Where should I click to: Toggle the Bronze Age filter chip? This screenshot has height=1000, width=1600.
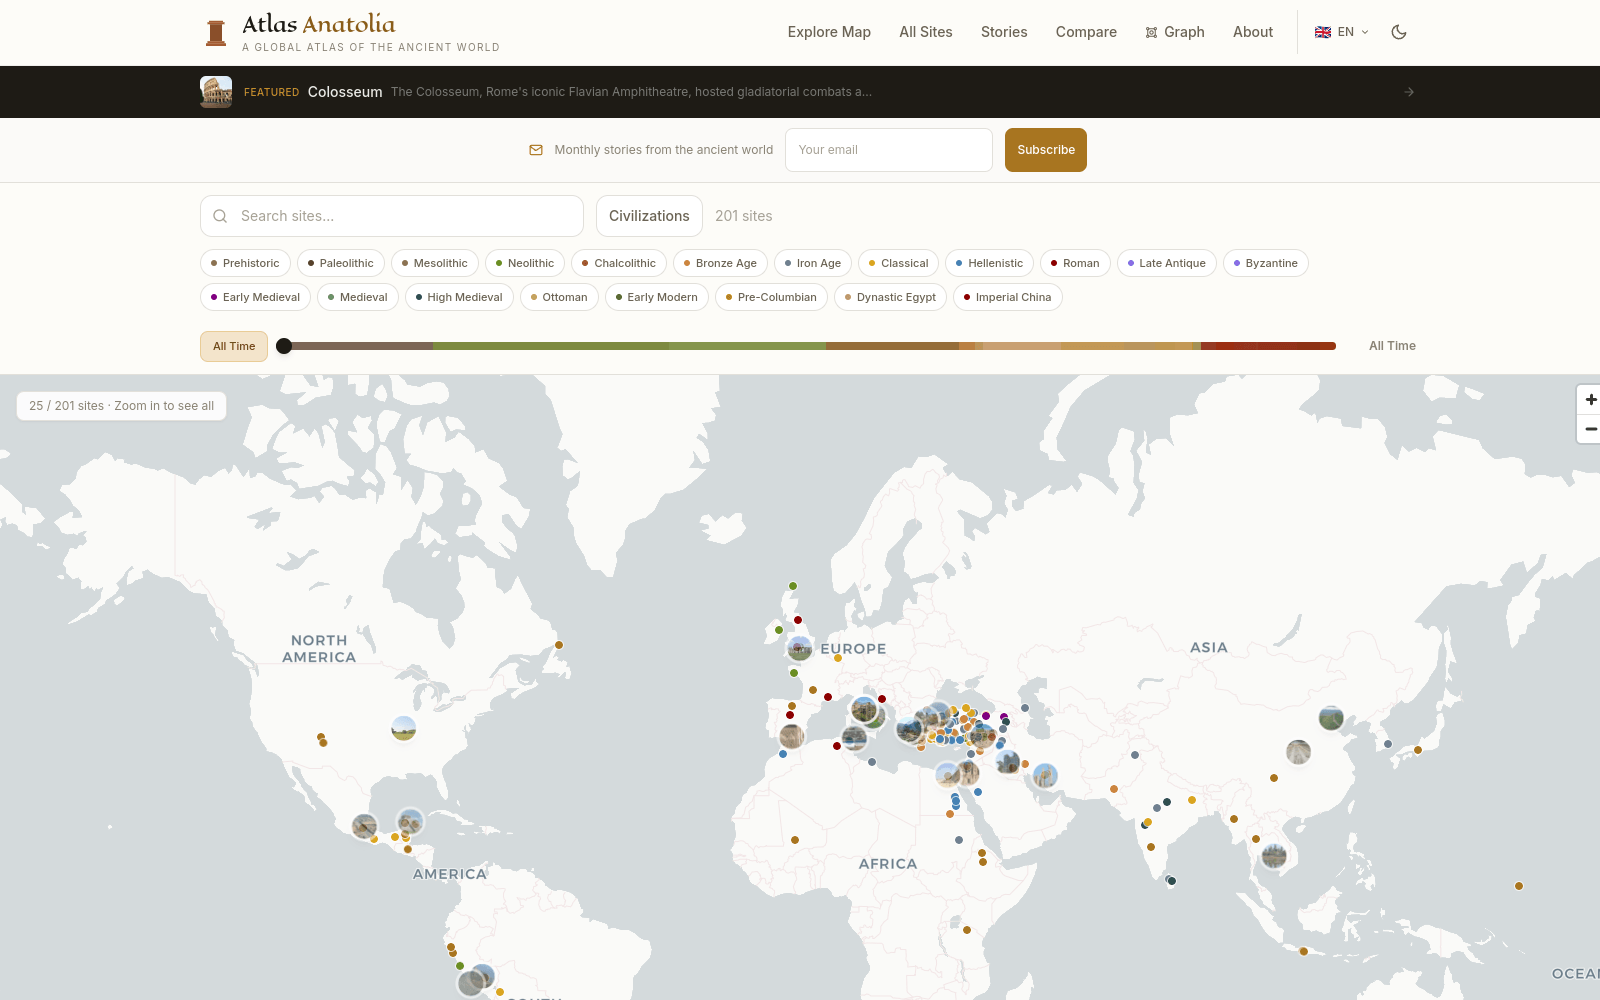720,263
